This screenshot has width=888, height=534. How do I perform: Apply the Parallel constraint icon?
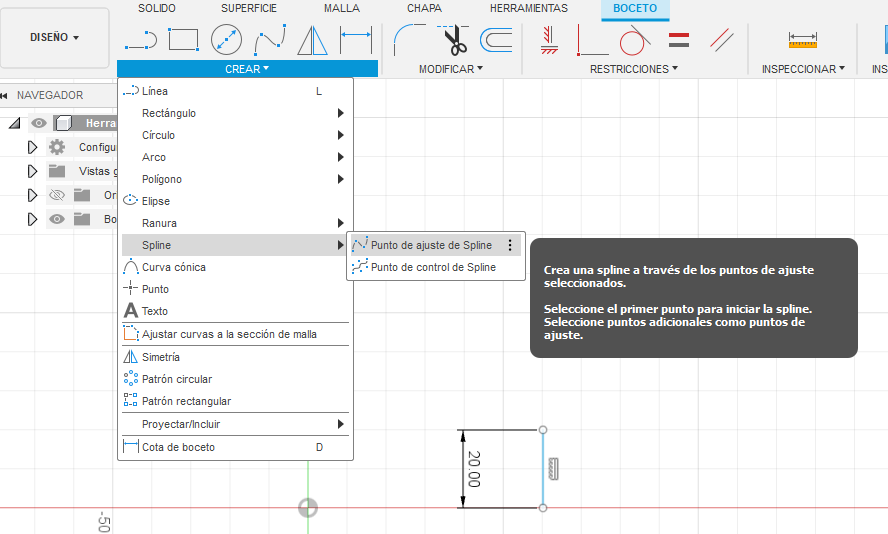click(x=722, y=40)
